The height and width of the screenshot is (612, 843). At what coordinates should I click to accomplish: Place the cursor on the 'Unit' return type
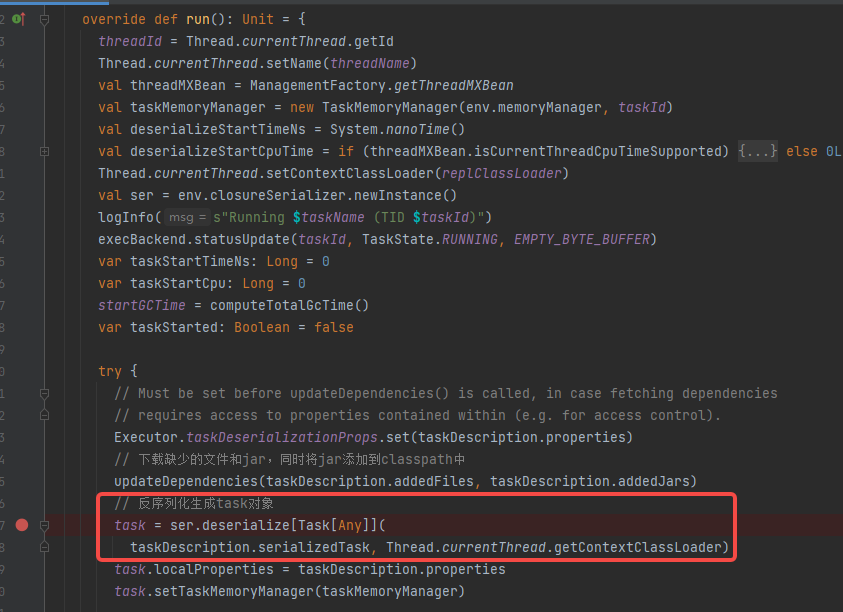(x=258, y=19)
